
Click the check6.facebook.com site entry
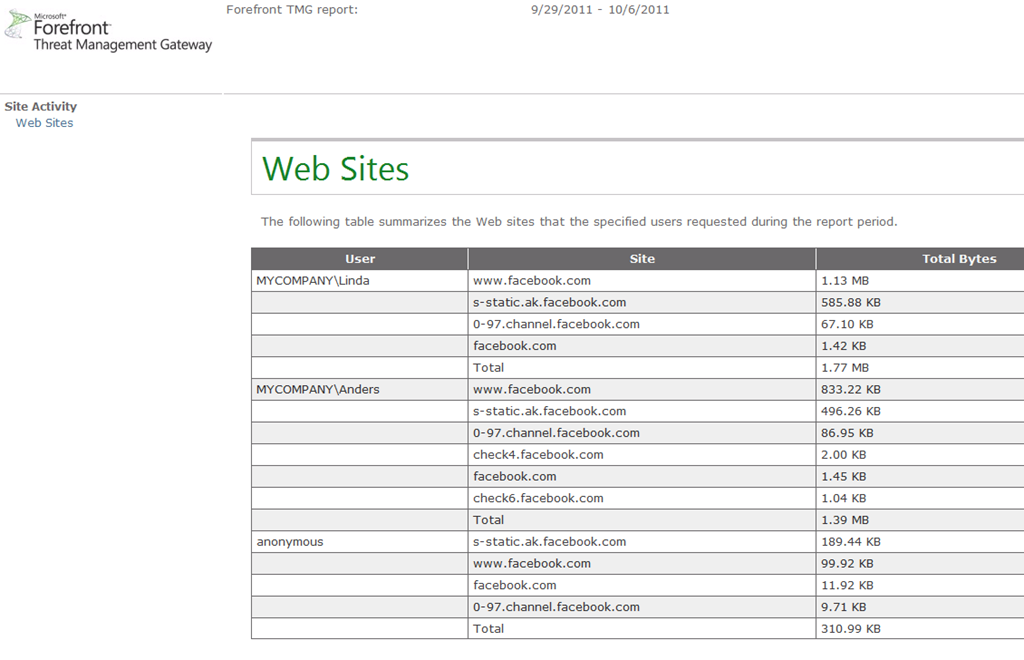point(538,498)
